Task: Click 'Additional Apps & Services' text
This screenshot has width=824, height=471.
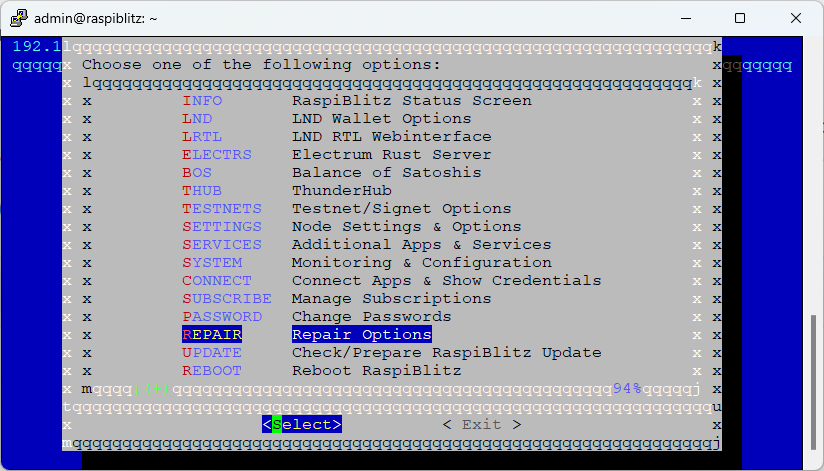Action: (422, 244)
